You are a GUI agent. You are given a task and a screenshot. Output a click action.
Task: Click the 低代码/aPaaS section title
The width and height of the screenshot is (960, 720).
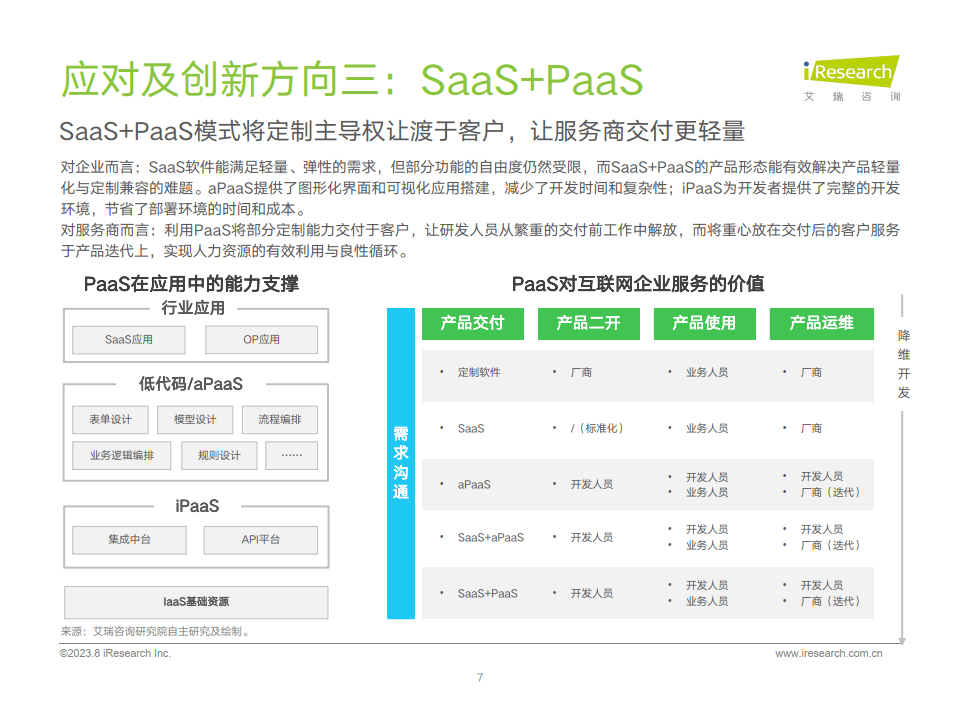tap(190, 384)
